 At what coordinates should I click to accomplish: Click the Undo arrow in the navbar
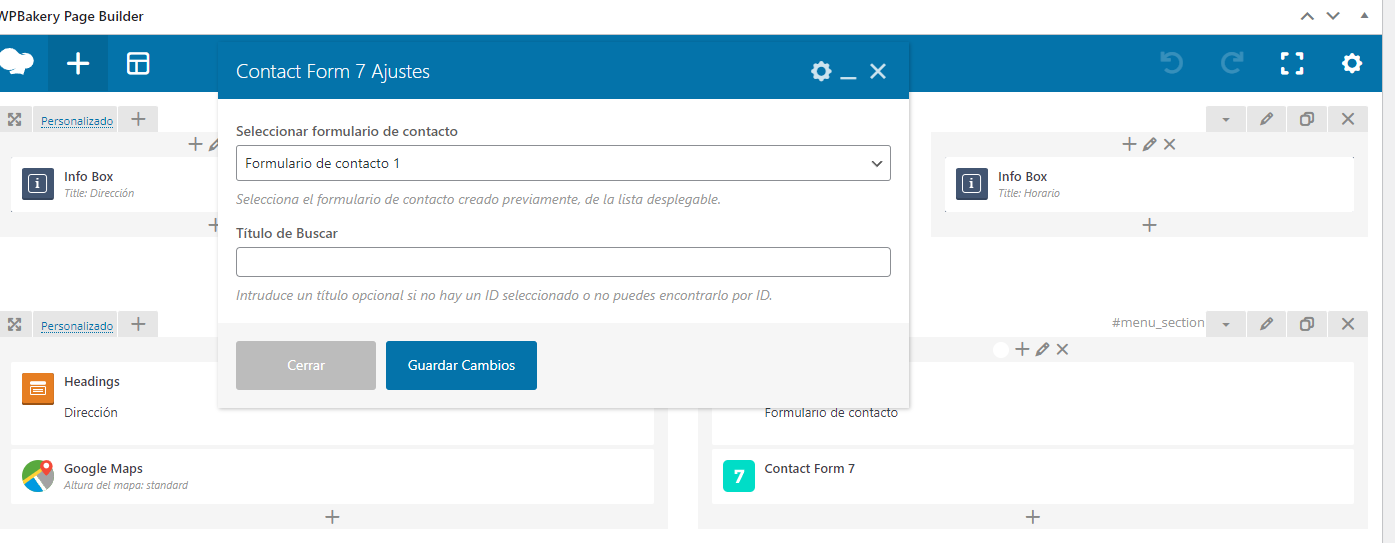click(x=1172, y=64)
